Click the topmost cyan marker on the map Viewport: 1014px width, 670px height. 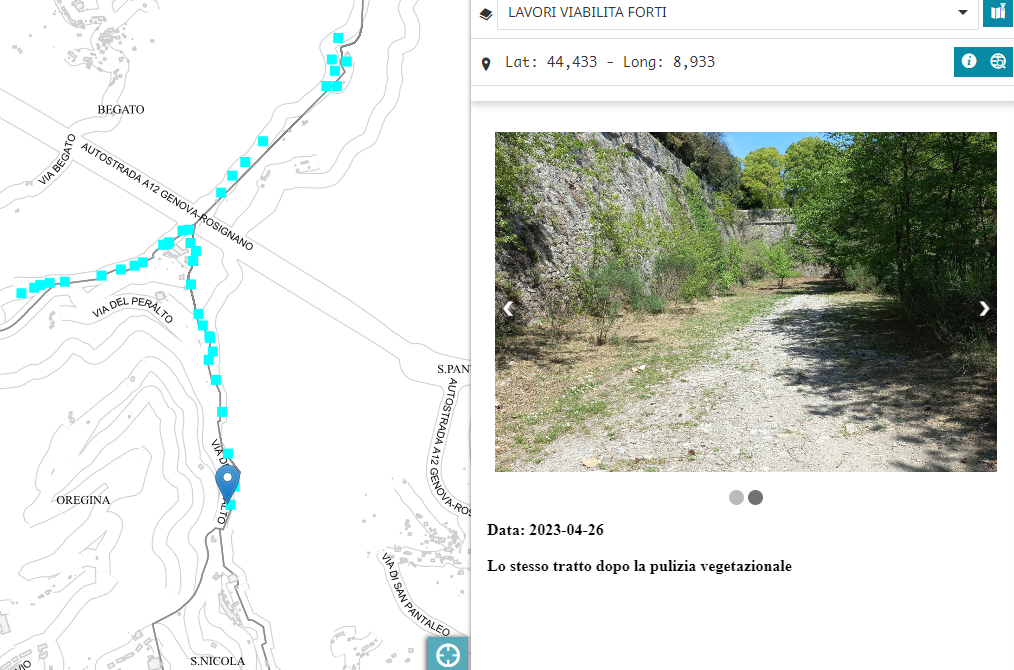click(338, 38)
